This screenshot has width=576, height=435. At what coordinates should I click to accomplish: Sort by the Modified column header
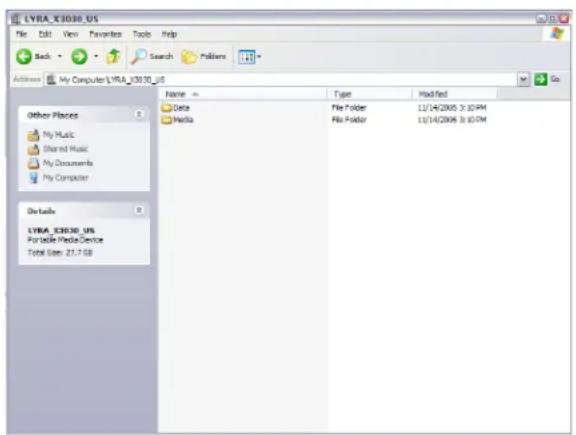[454, 94]
